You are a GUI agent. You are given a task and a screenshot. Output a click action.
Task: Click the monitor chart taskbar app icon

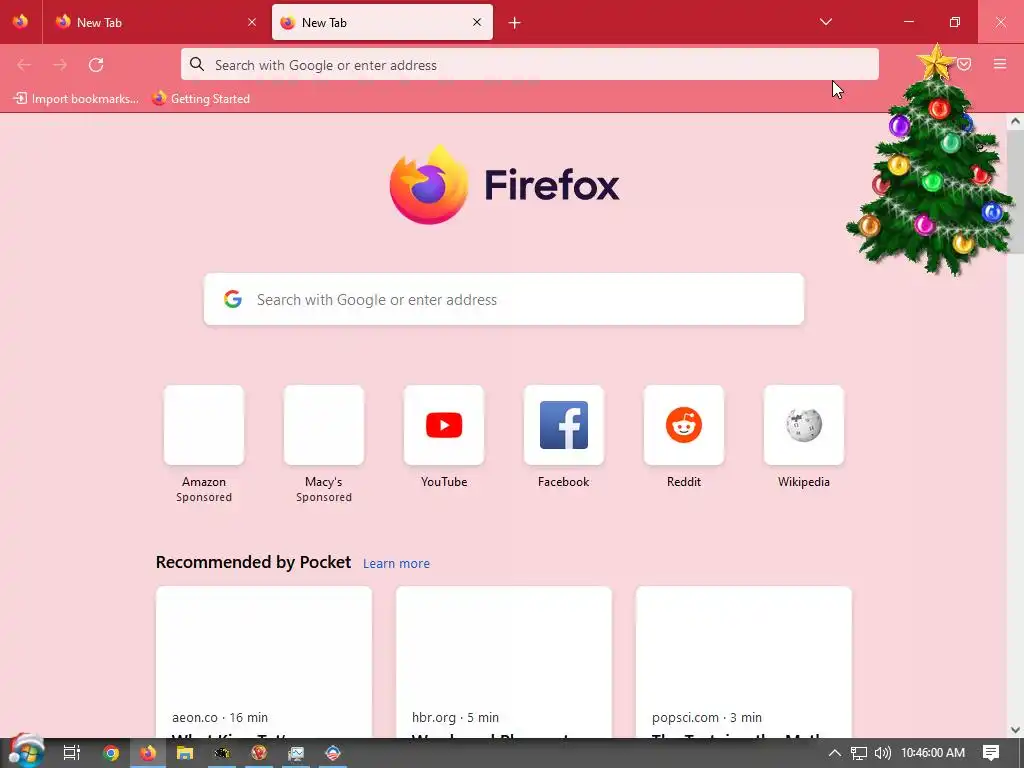[x=296, y=753]
